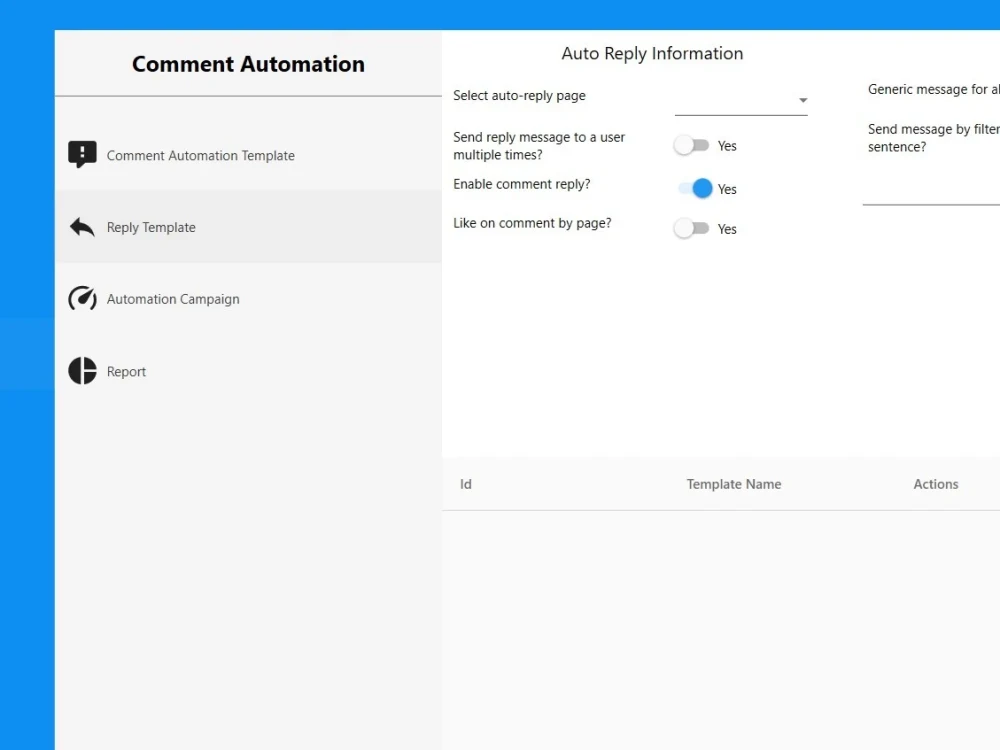This screenshot has height=750, width=1000.
Task: Disable the comment reply toggle
Action: (x=696, y=188)
